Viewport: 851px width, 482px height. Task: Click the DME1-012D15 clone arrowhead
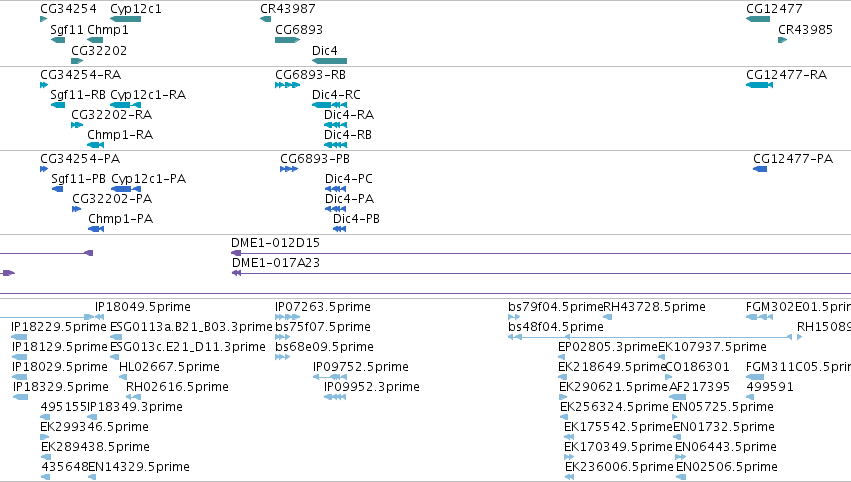pos(236,253)
